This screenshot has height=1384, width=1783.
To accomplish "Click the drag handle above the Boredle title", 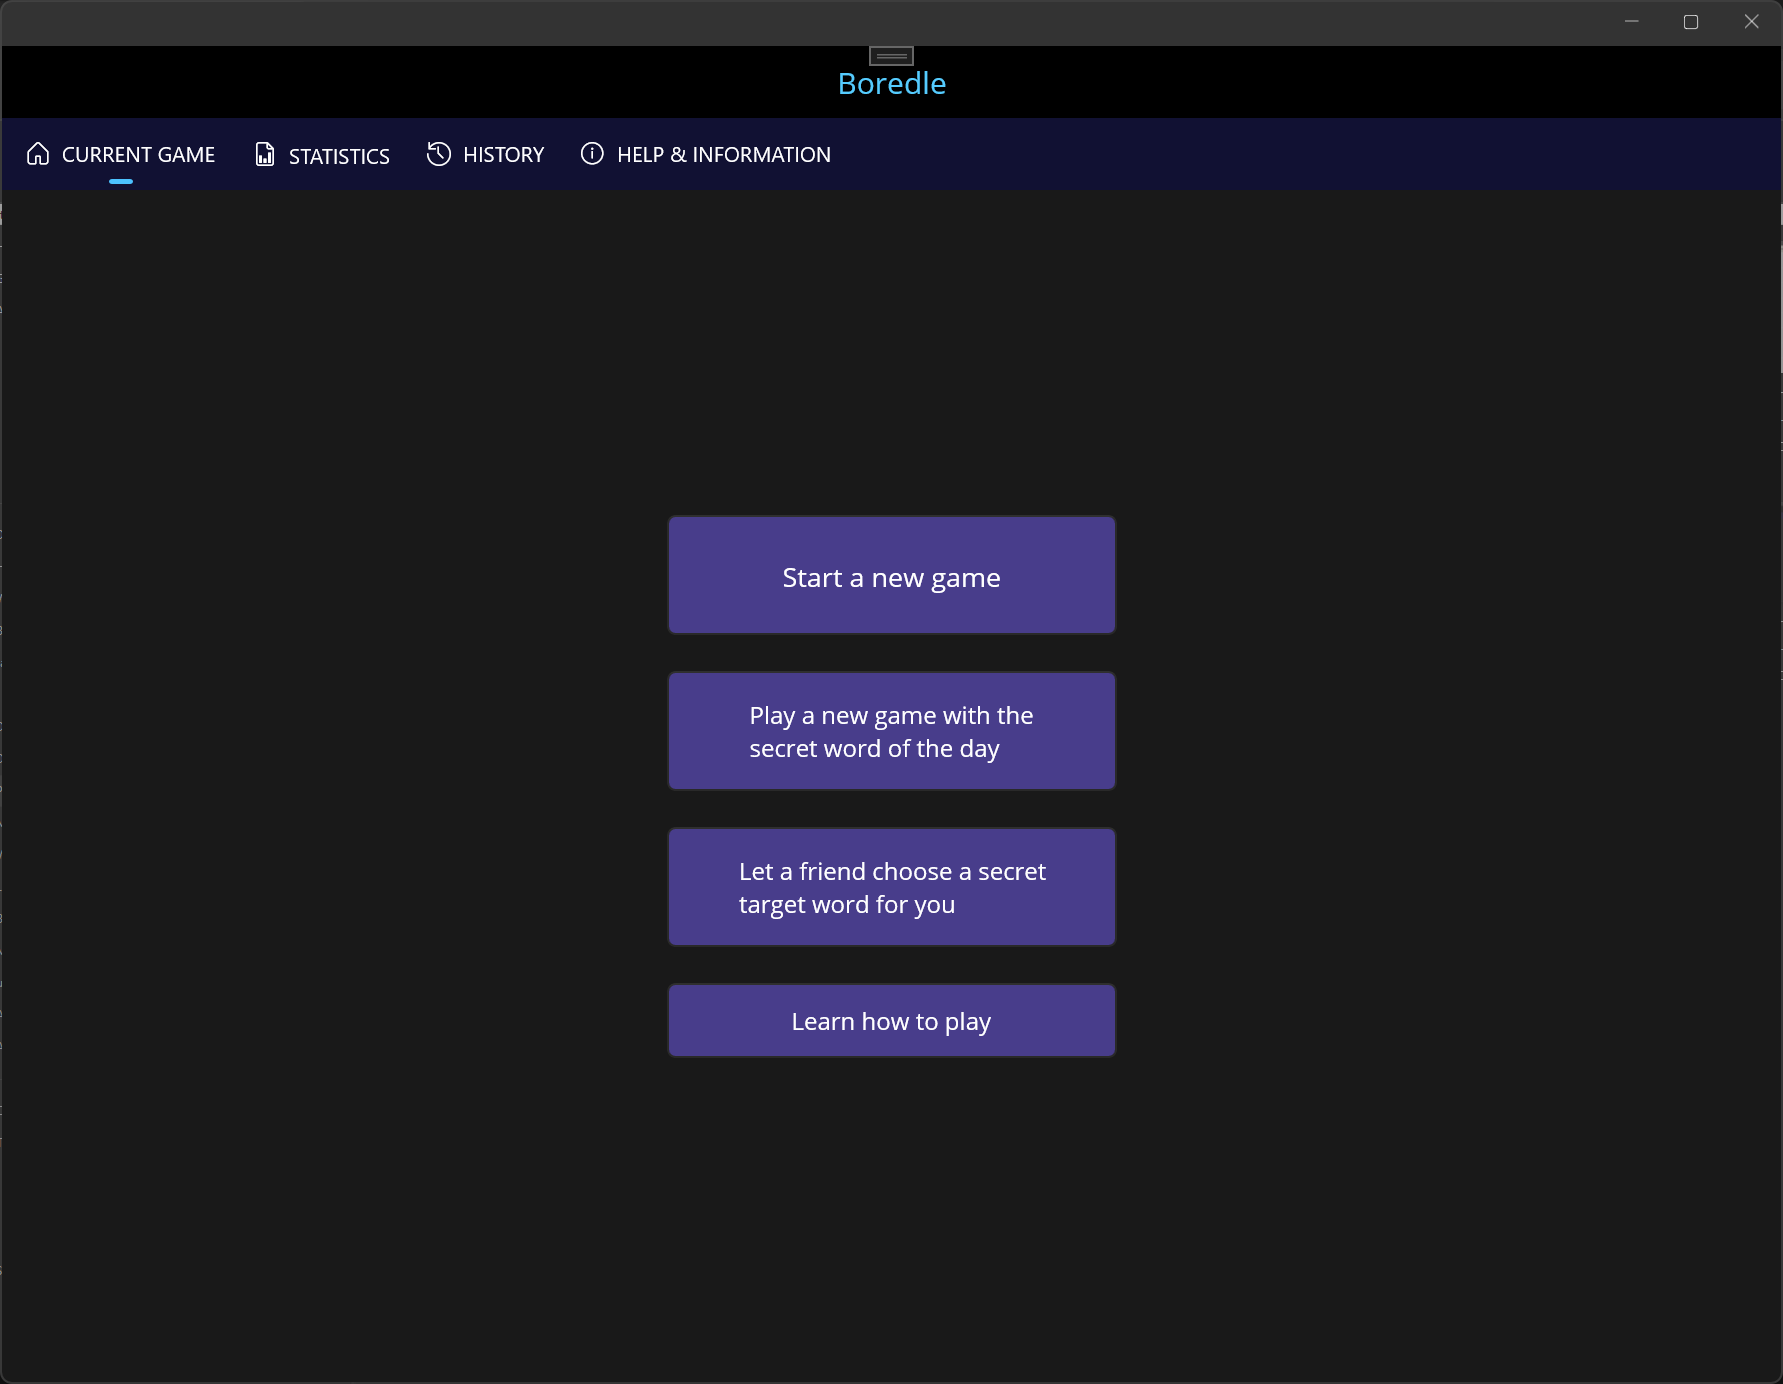I will 891,56.
